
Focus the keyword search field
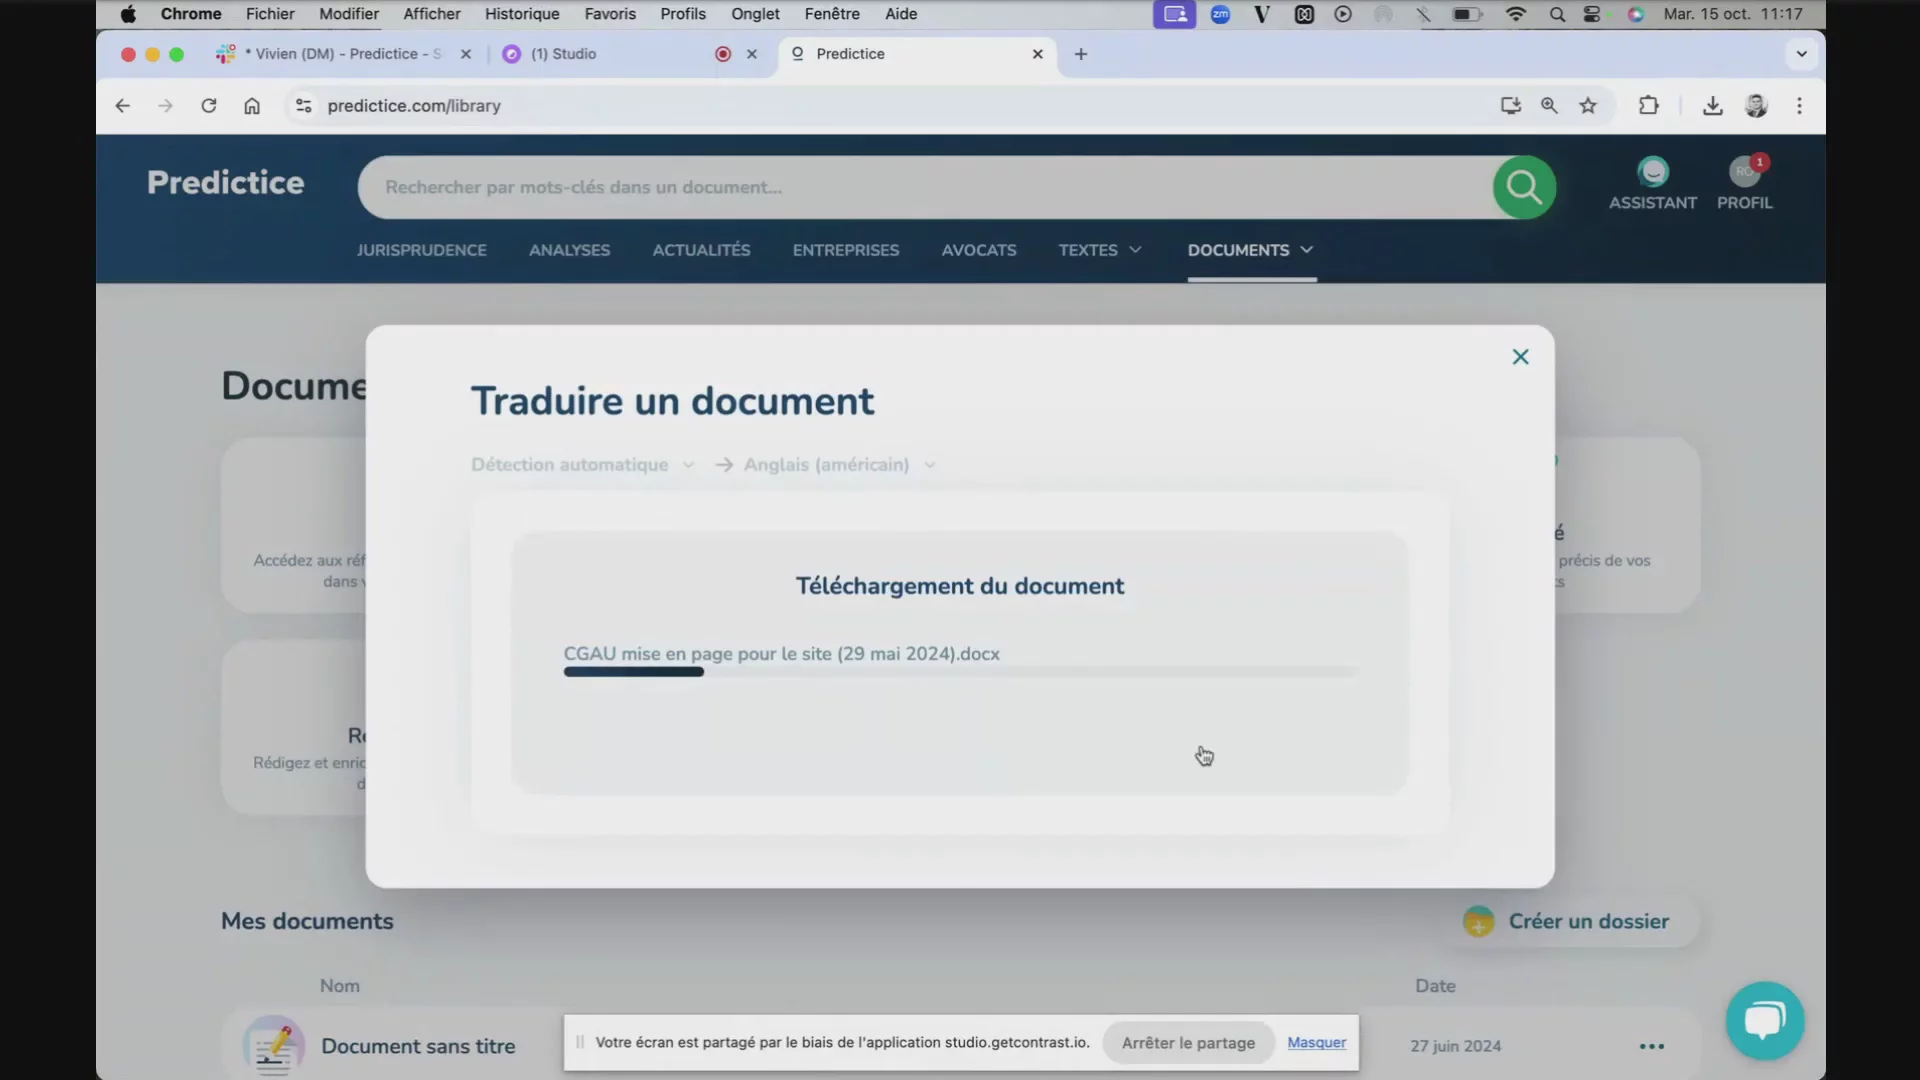click(x=925, y=187)
